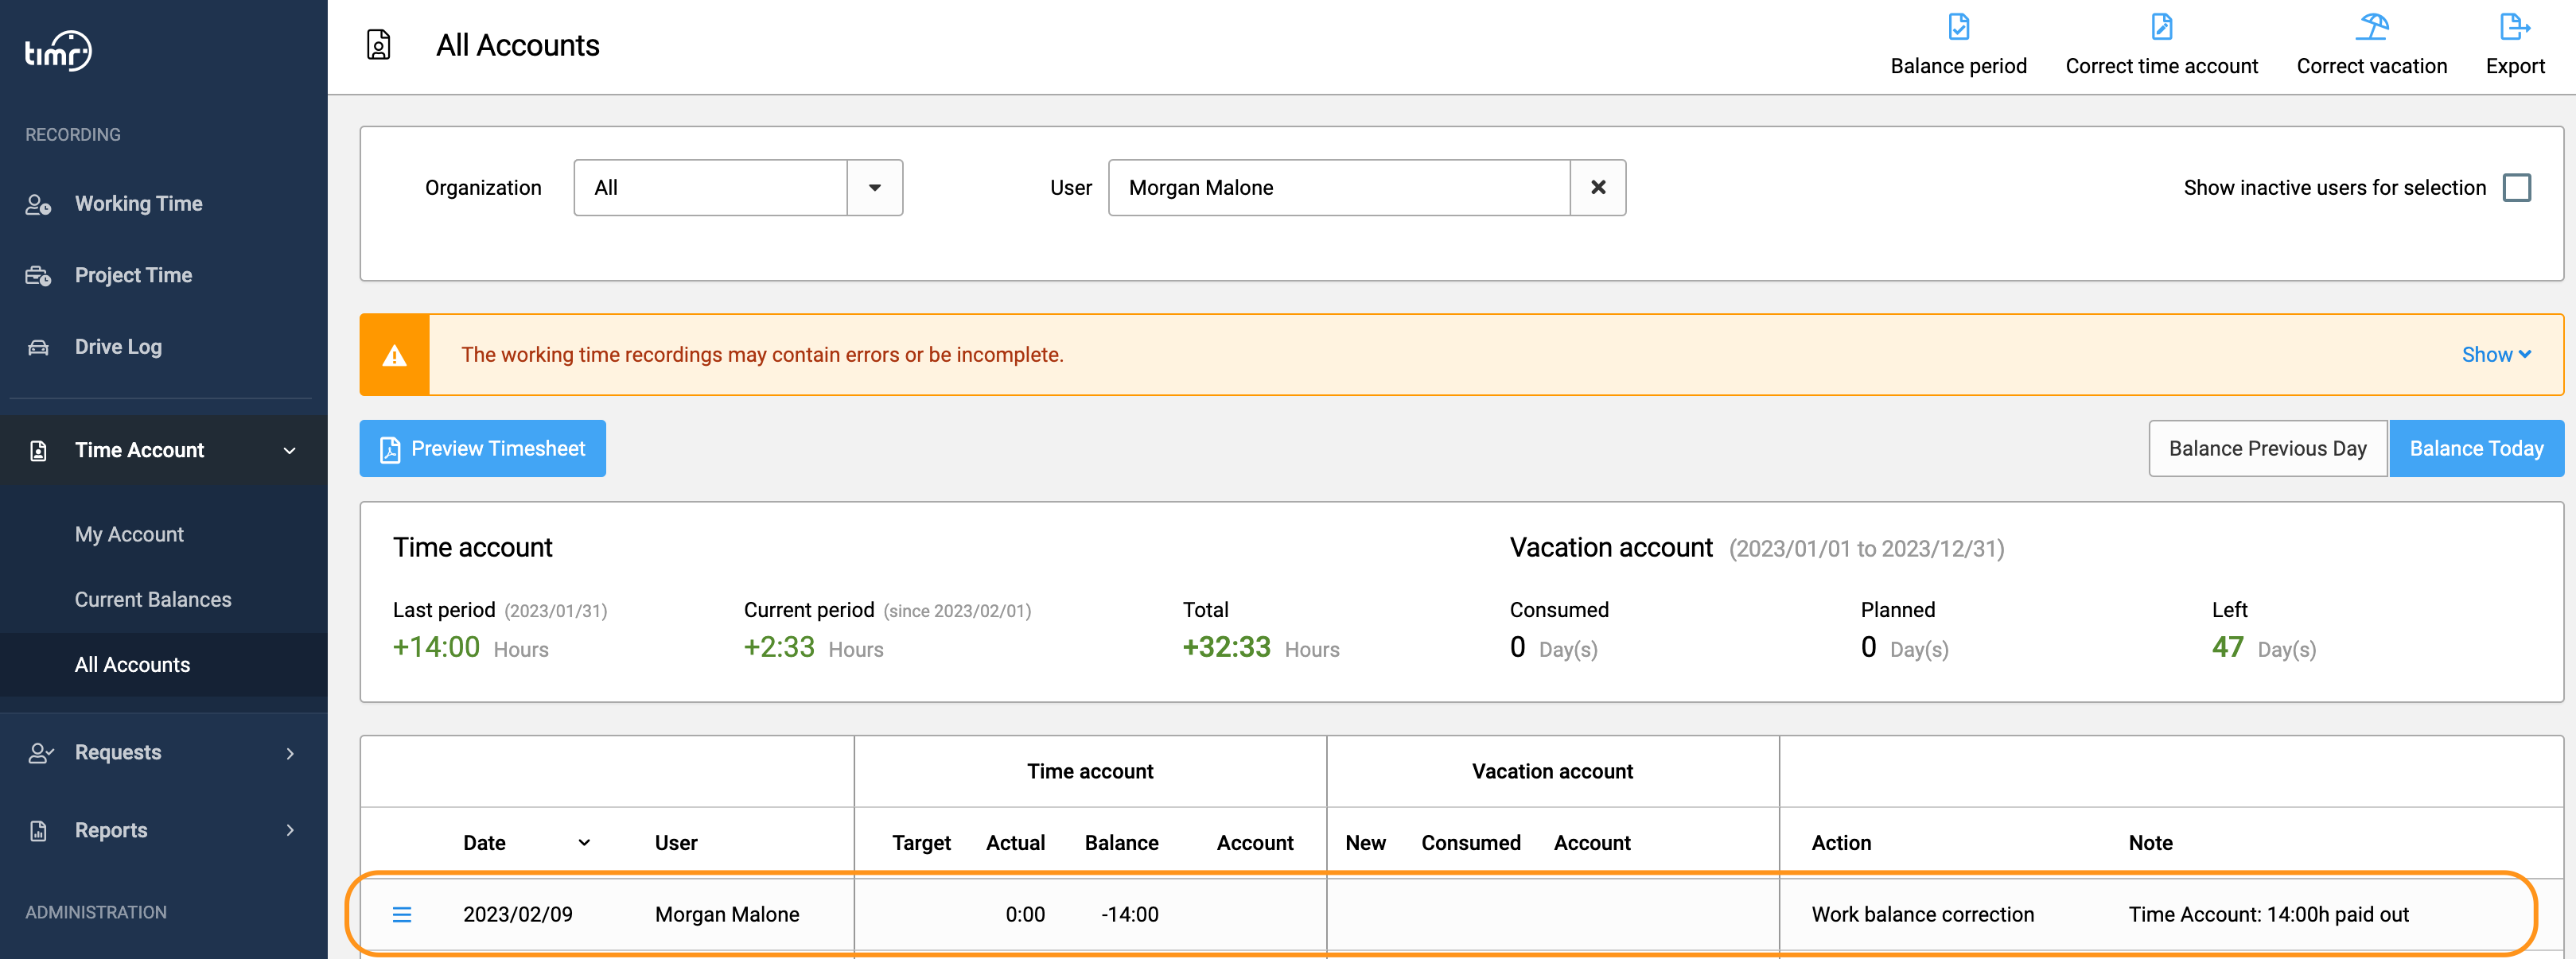Click the All Accounts page header icon

pos(379,45)
